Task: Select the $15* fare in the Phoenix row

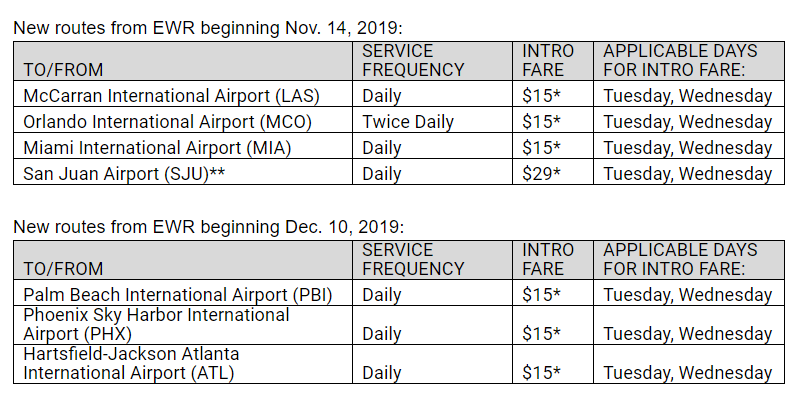Action: click(541, 333)
